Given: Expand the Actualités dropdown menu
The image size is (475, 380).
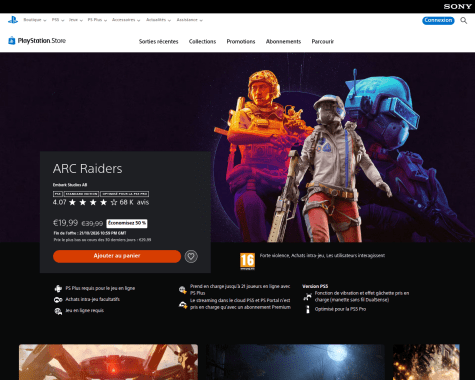Looking at the screenshot, I should click(158, 20).
